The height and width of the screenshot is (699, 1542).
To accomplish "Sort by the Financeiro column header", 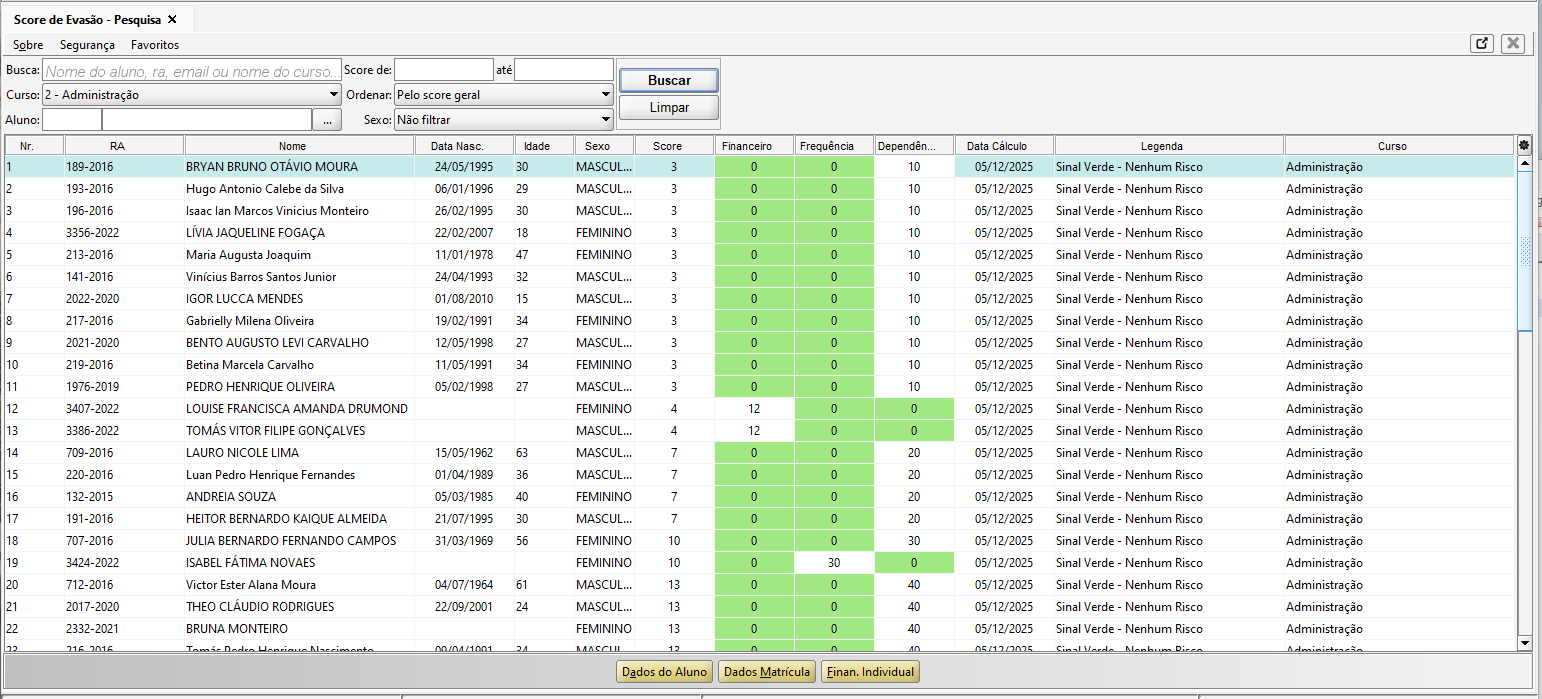I will pos(754,146).
